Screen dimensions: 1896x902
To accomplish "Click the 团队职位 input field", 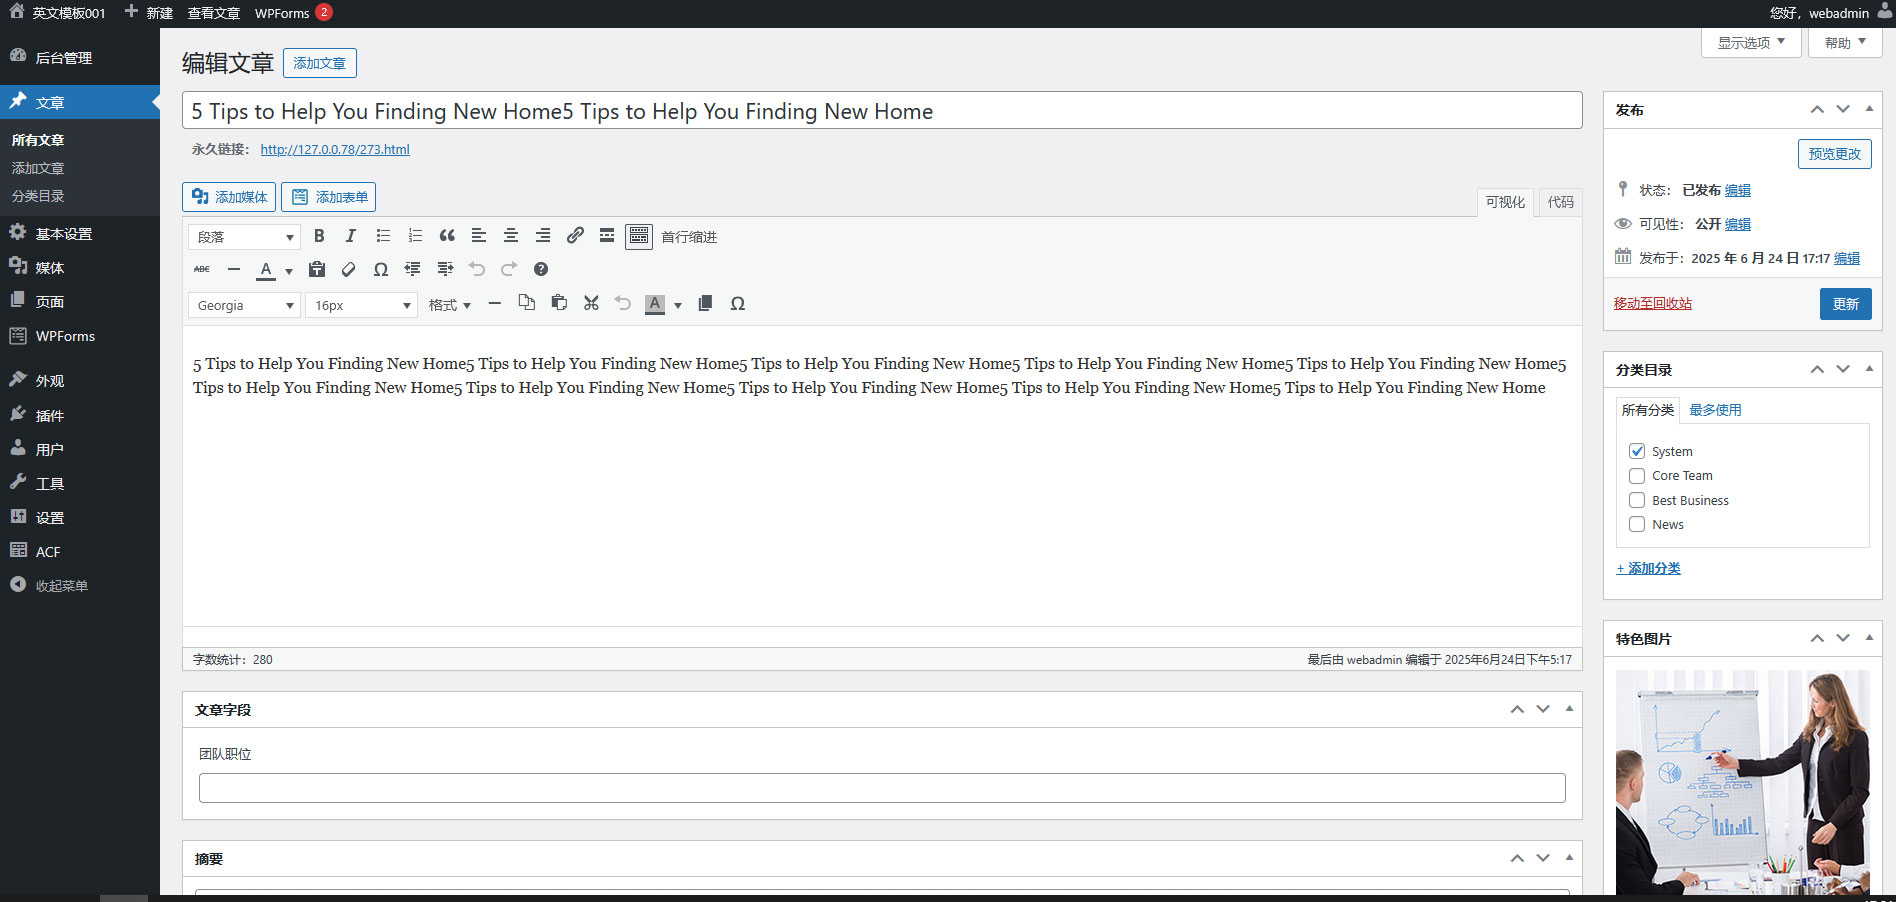I will (x=881, y=788).
